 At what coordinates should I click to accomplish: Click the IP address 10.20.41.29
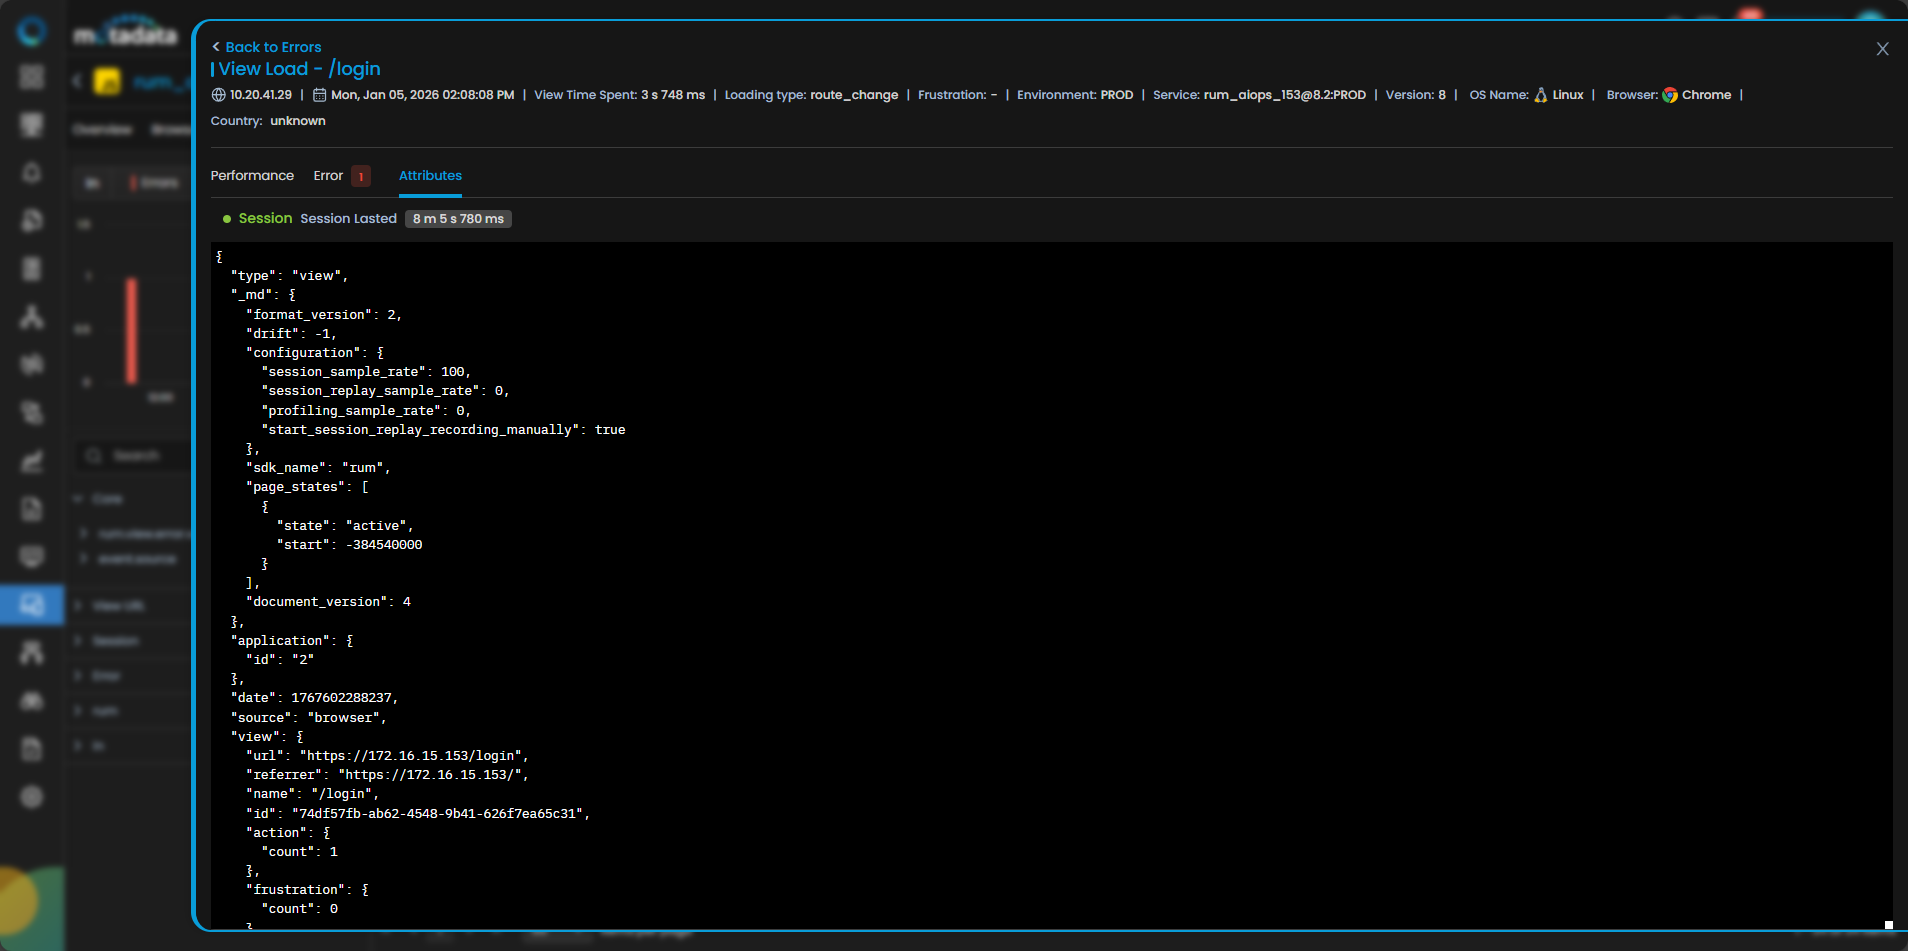tap(261, 95)
